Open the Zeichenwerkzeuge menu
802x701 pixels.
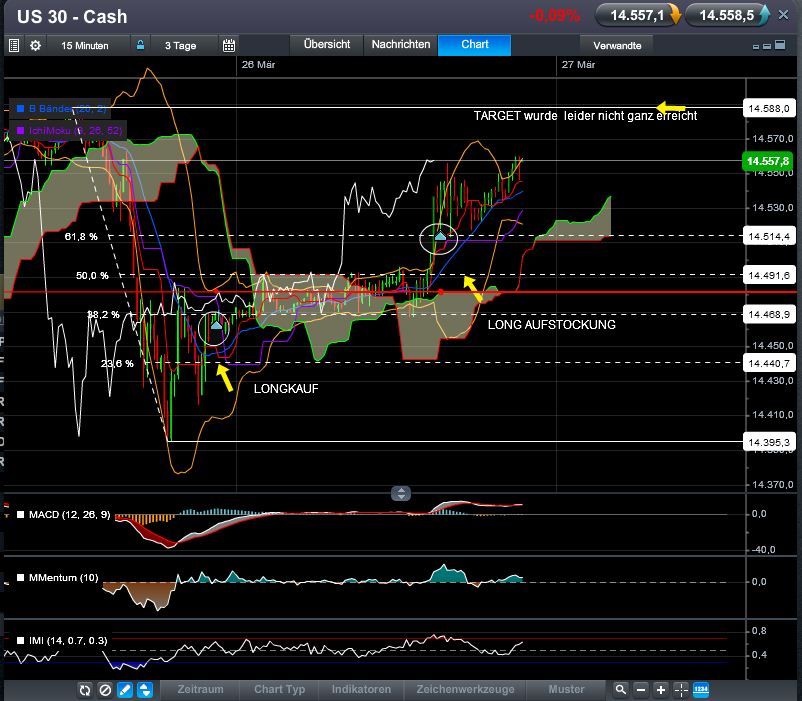point(465,689)
